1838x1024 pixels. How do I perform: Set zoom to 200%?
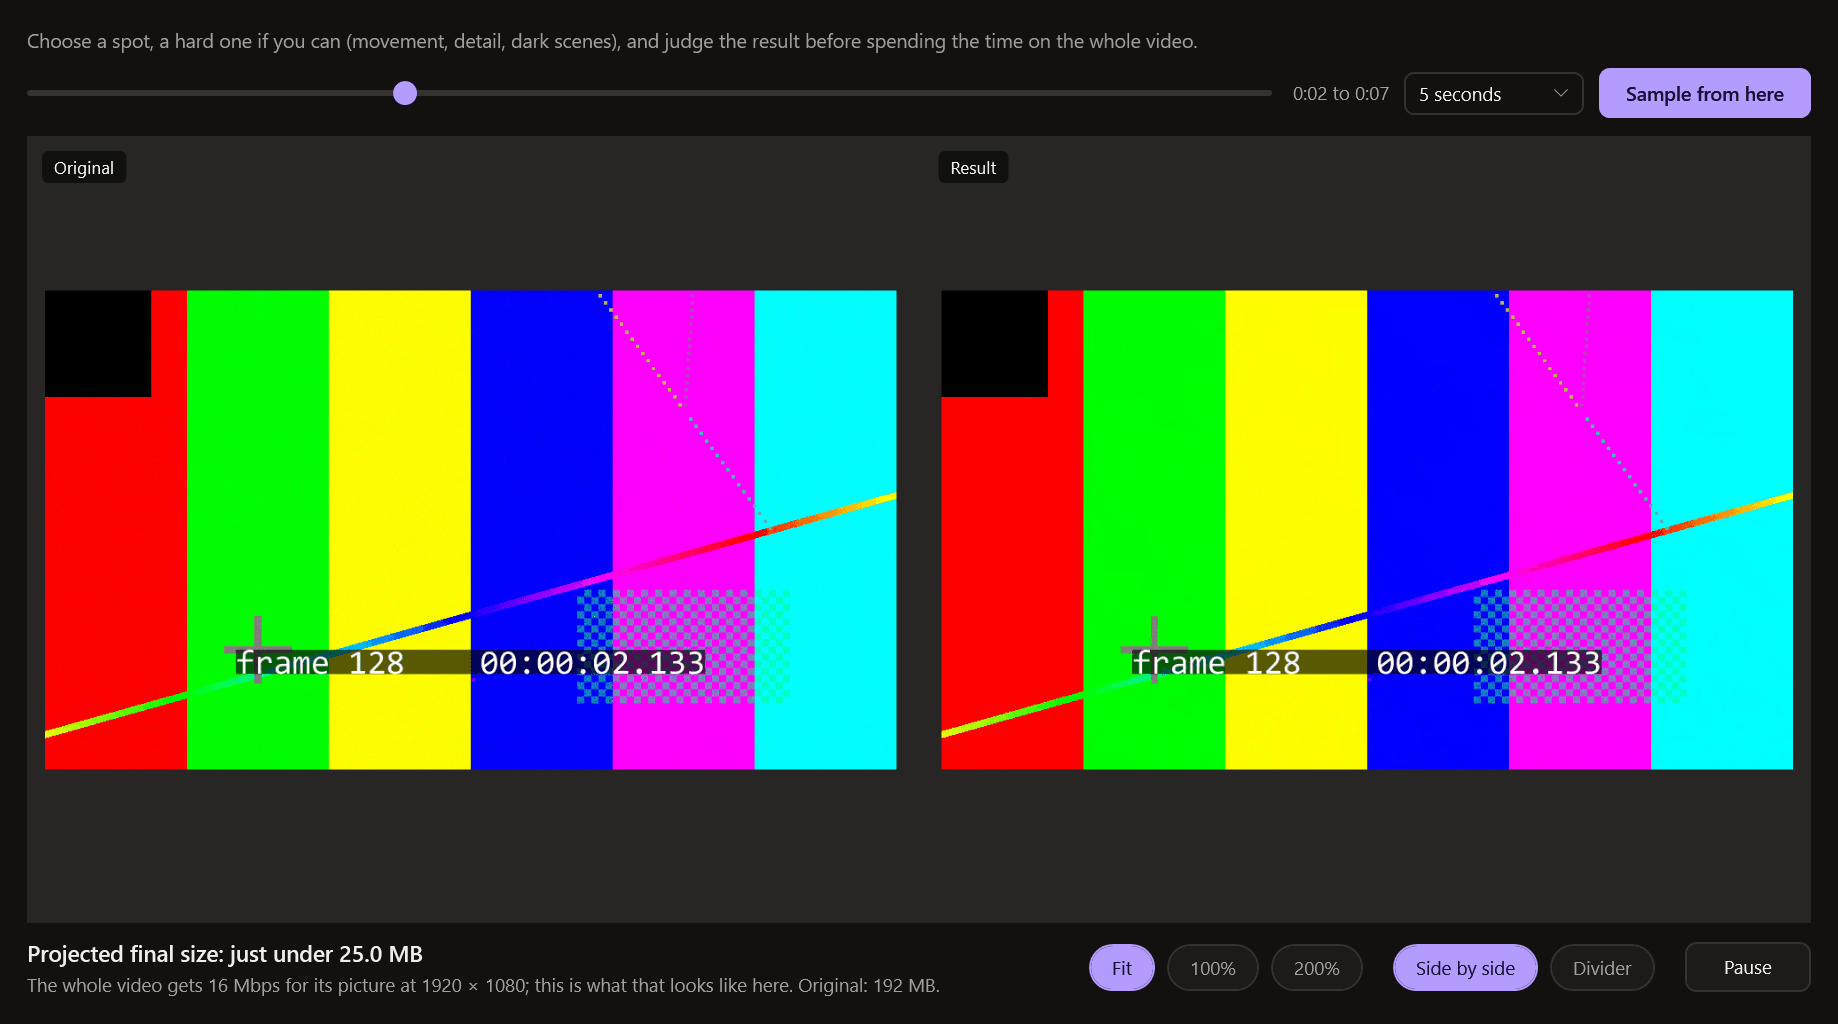click(x=1316, y=968)
